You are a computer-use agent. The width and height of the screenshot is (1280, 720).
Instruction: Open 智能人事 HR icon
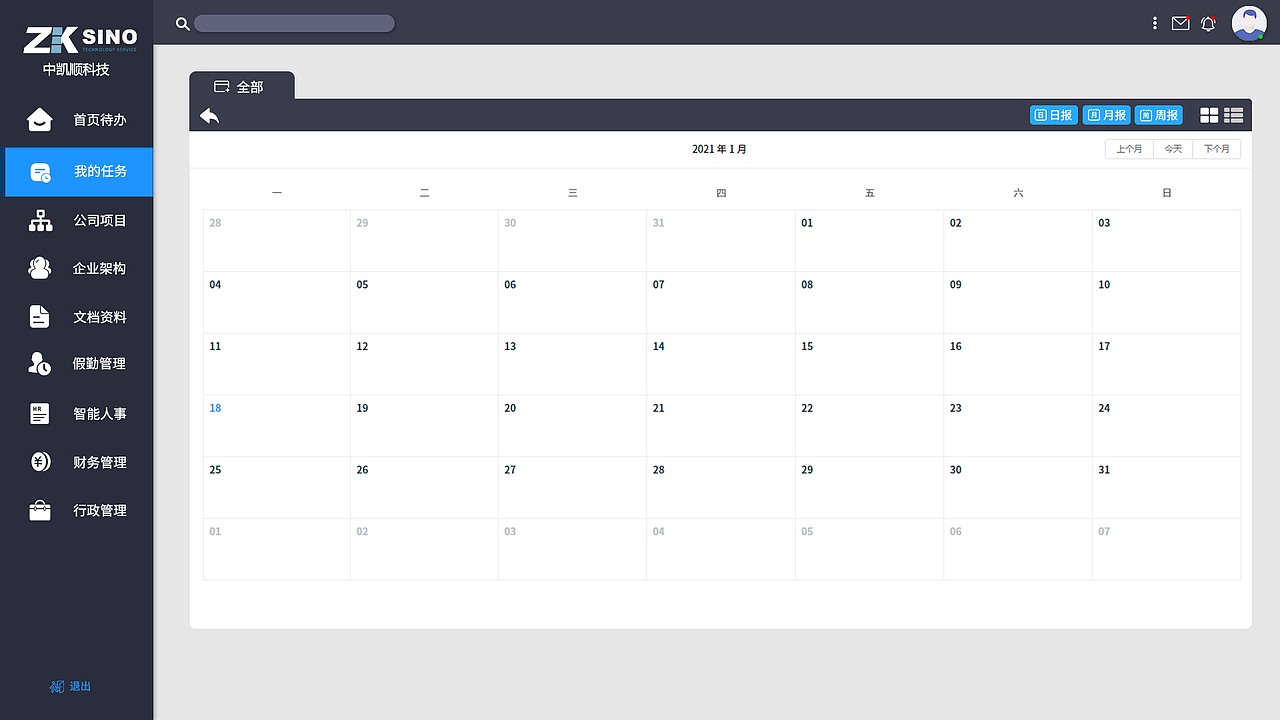click(39, 413)
